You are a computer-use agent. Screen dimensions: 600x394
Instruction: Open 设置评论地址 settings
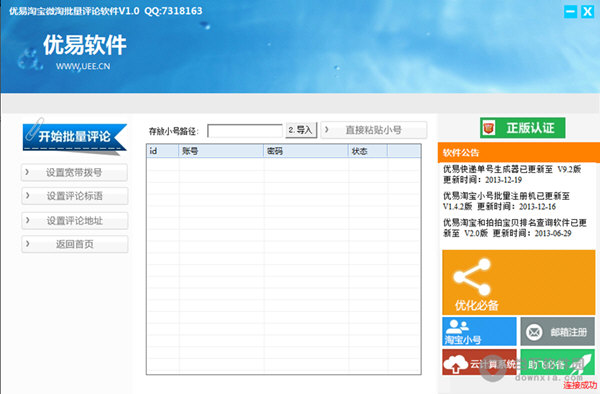tap(75, 221)
